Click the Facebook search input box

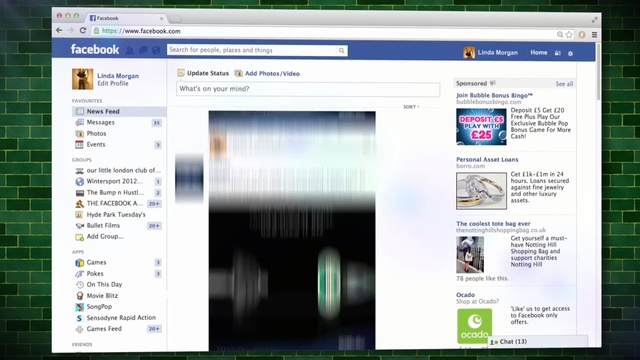pyautogui.click(x=252, y=50)
